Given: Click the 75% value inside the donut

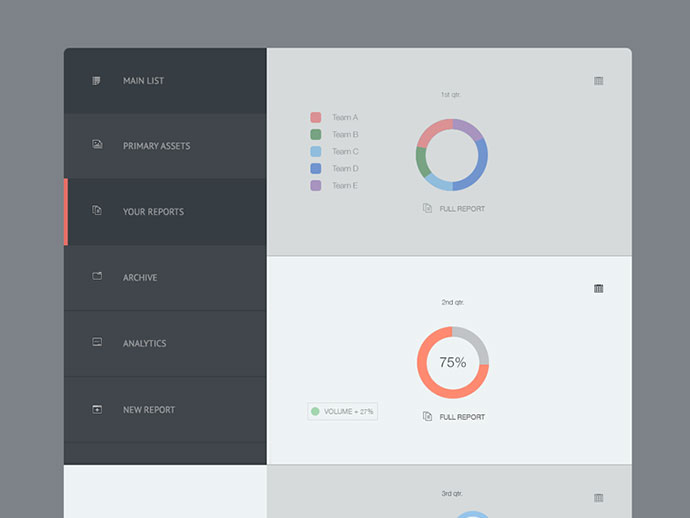Looking at the screenshot, I should click(x=453, y=362).
